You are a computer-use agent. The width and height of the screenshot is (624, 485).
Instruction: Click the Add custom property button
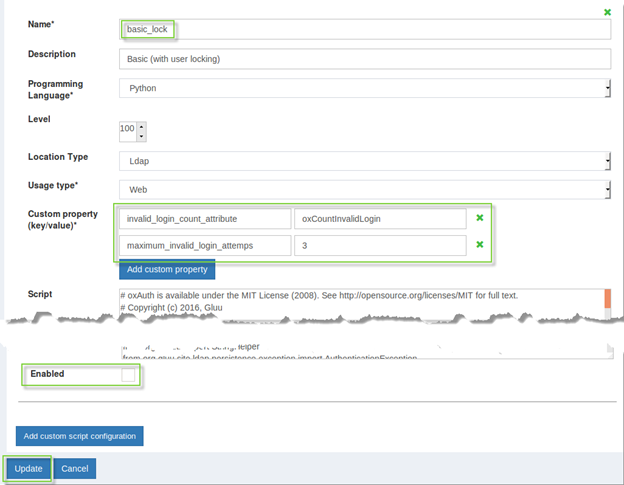[167, 270]
